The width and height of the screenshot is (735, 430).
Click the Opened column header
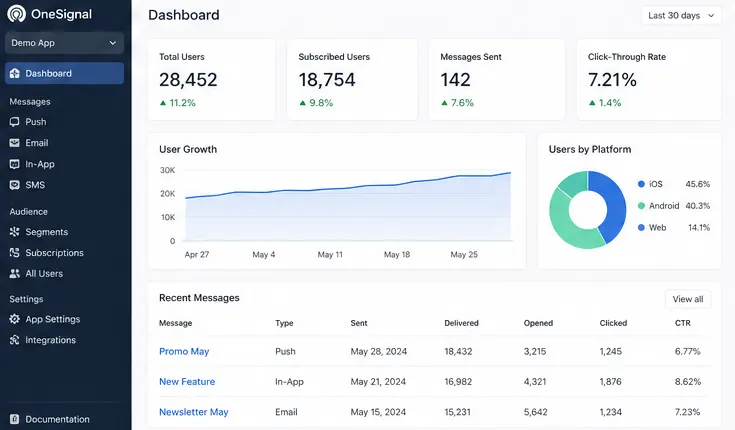pyautogui.click(x=538, y=323)
